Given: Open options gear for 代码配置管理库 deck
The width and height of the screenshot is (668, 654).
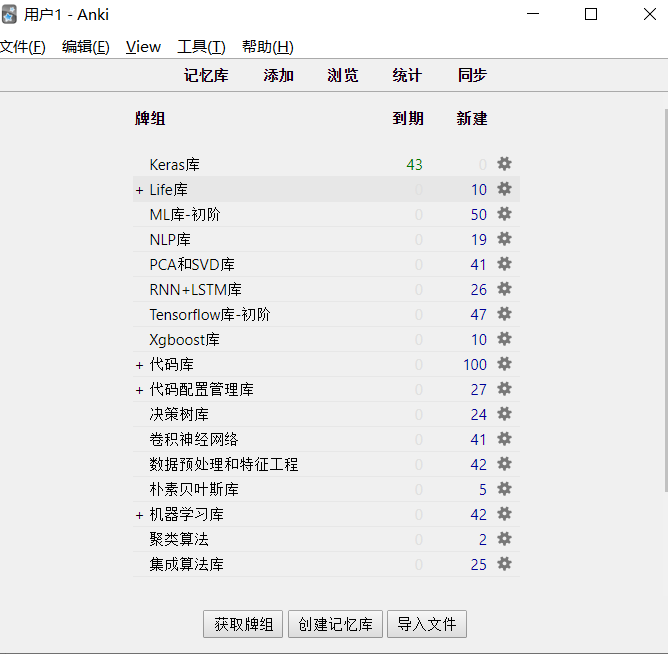Looking at the screenshot, I should coord(504,389).
